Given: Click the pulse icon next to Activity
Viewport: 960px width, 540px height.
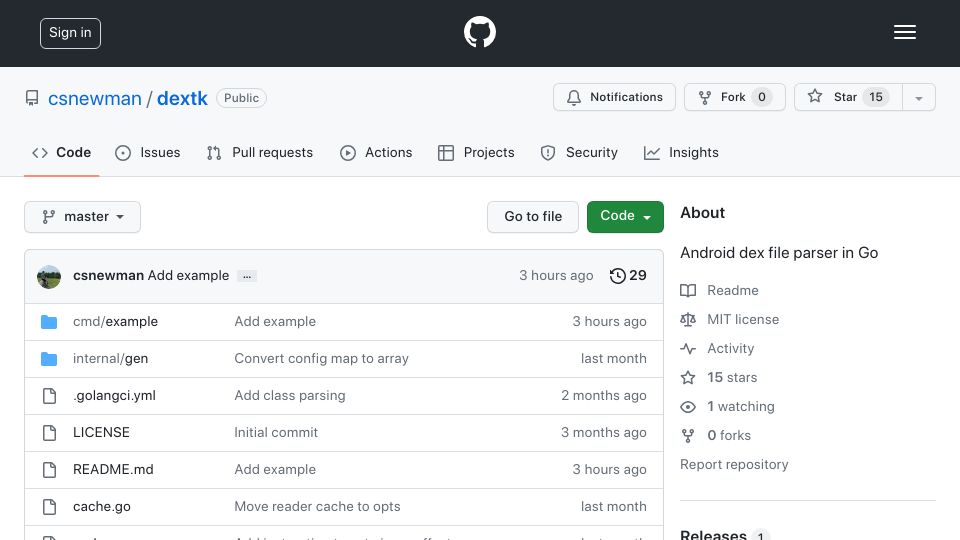Looking at the screenshot, I should pos(688,348).
